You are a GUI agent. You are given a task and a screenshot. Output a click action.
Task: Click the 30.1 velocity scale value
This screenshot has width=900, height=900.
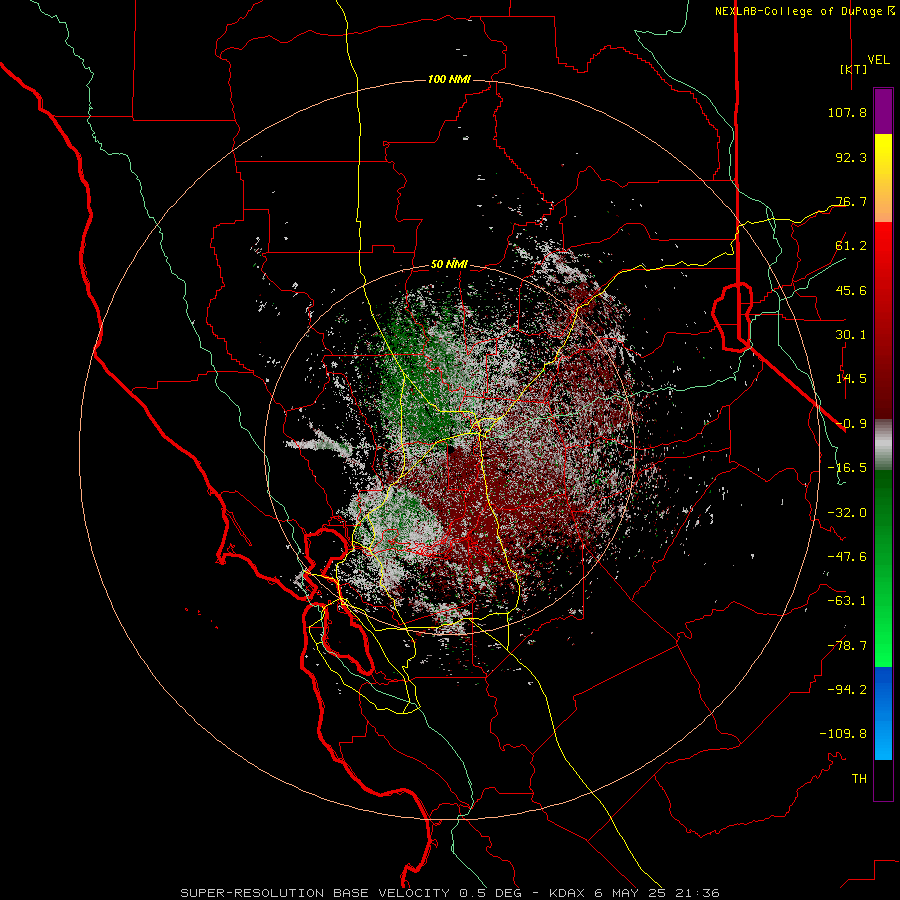851,335
